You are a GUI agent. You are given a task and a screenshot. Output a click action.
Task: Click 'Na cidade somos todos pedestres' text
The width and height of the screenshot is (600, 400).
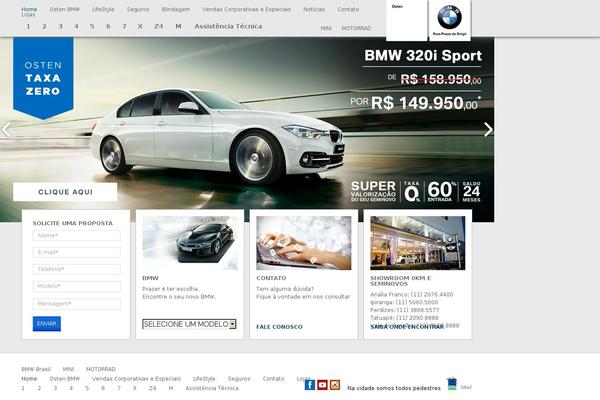[394, 388]
